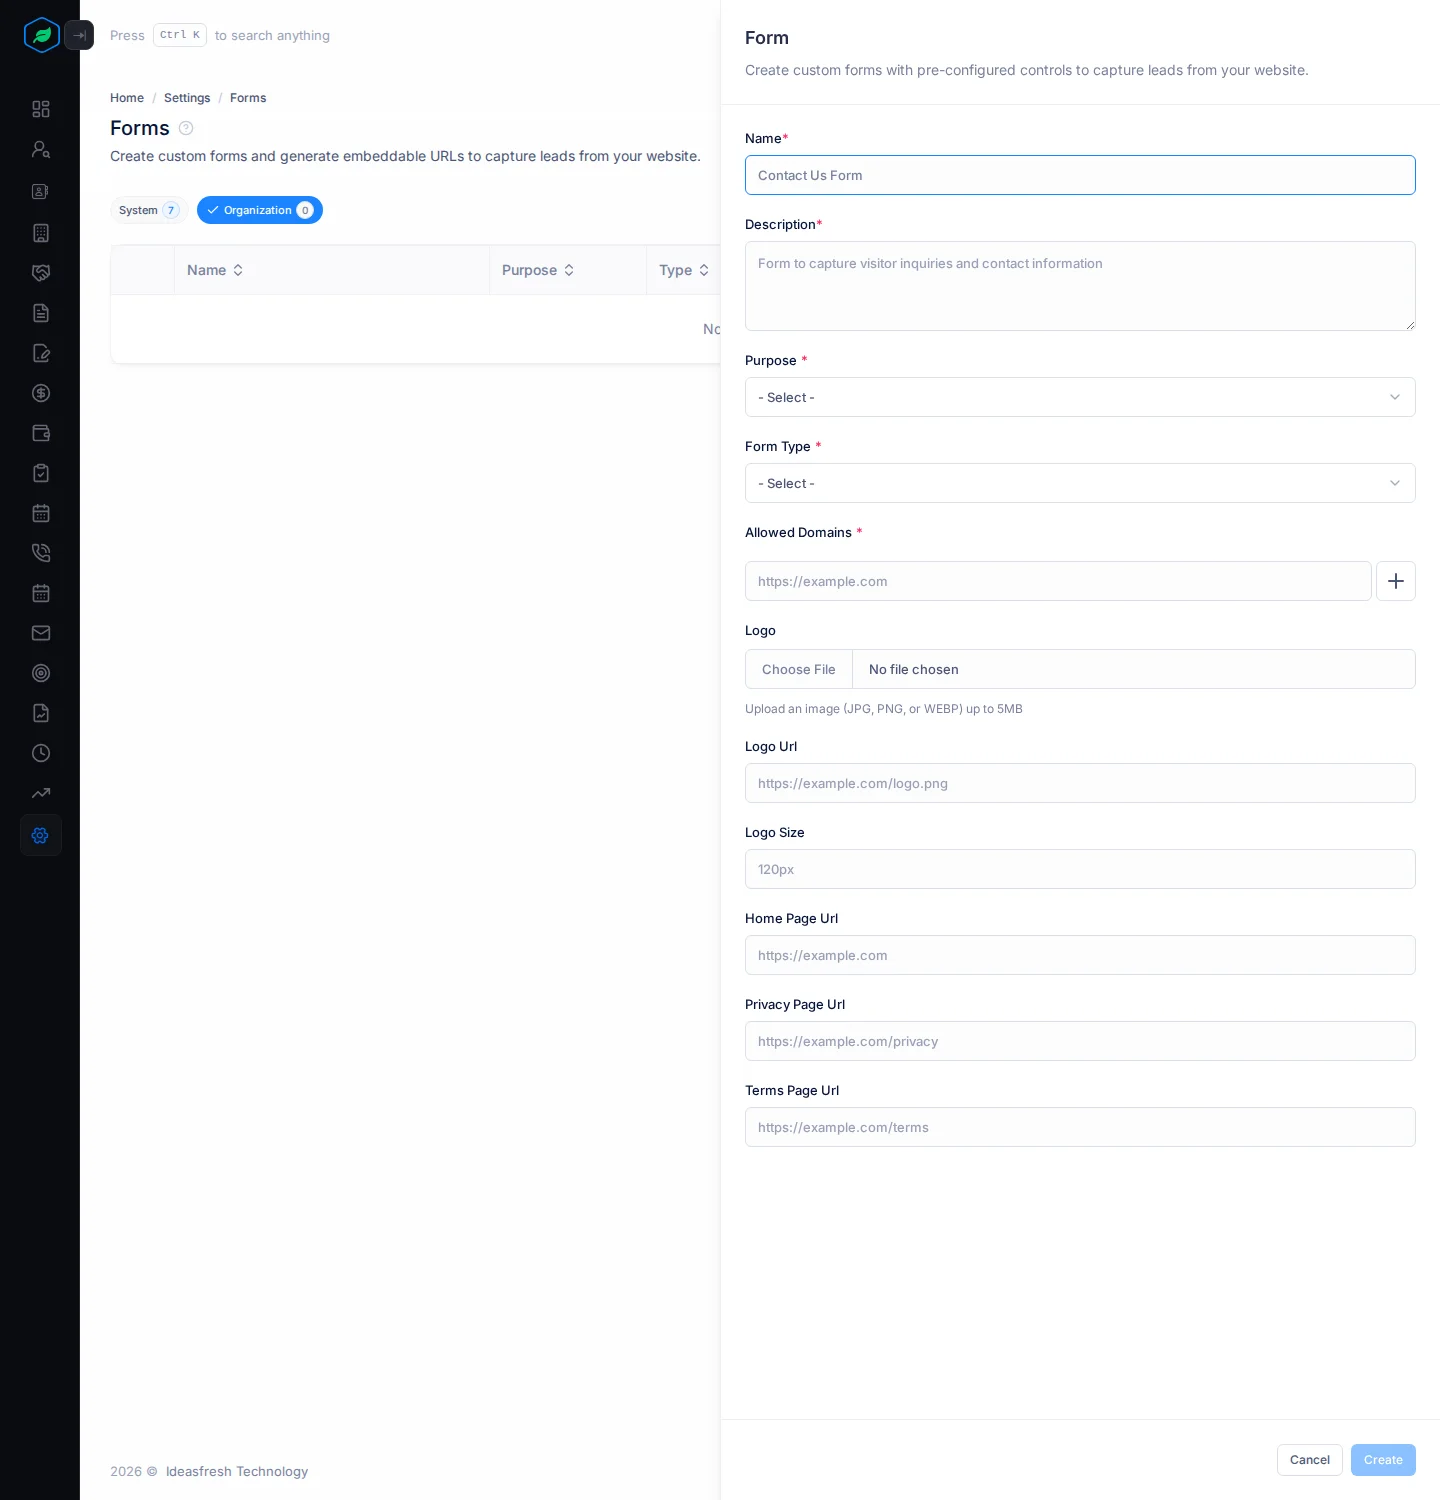Go to Settings breadcrumb

187,98
